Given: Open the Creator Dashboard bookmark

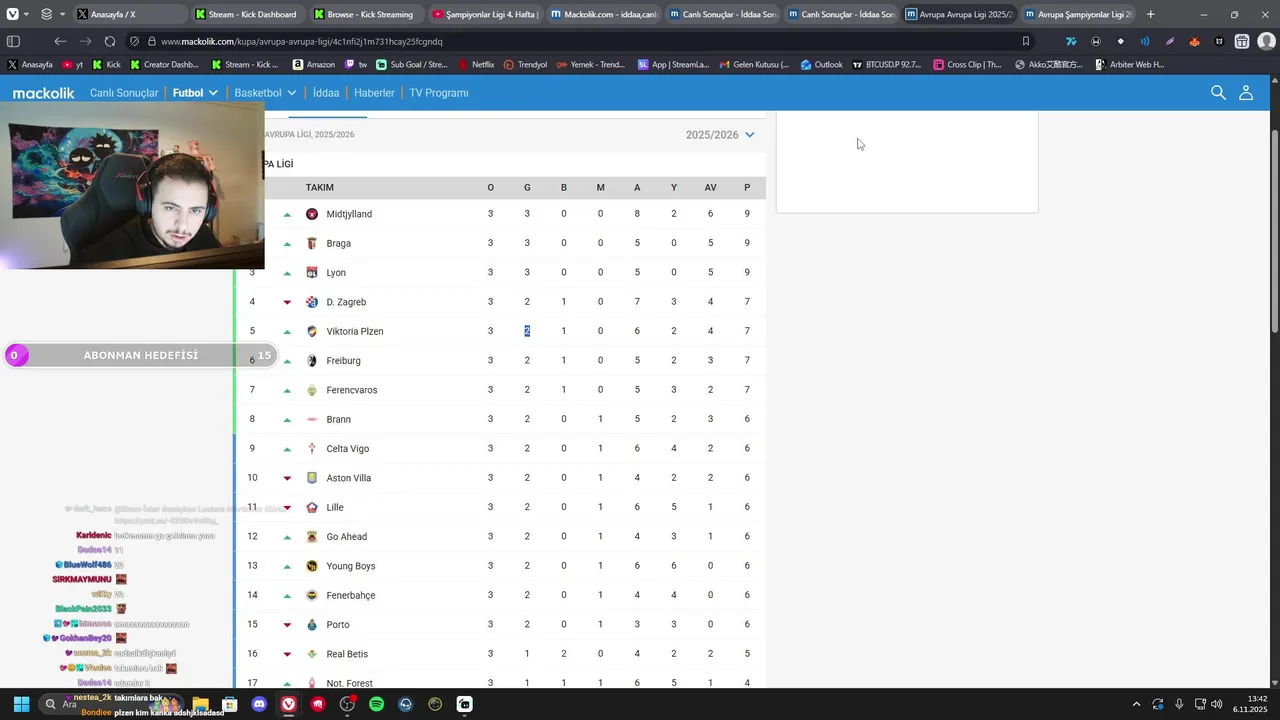Looking at the screenshot, I should click(164, 64).
